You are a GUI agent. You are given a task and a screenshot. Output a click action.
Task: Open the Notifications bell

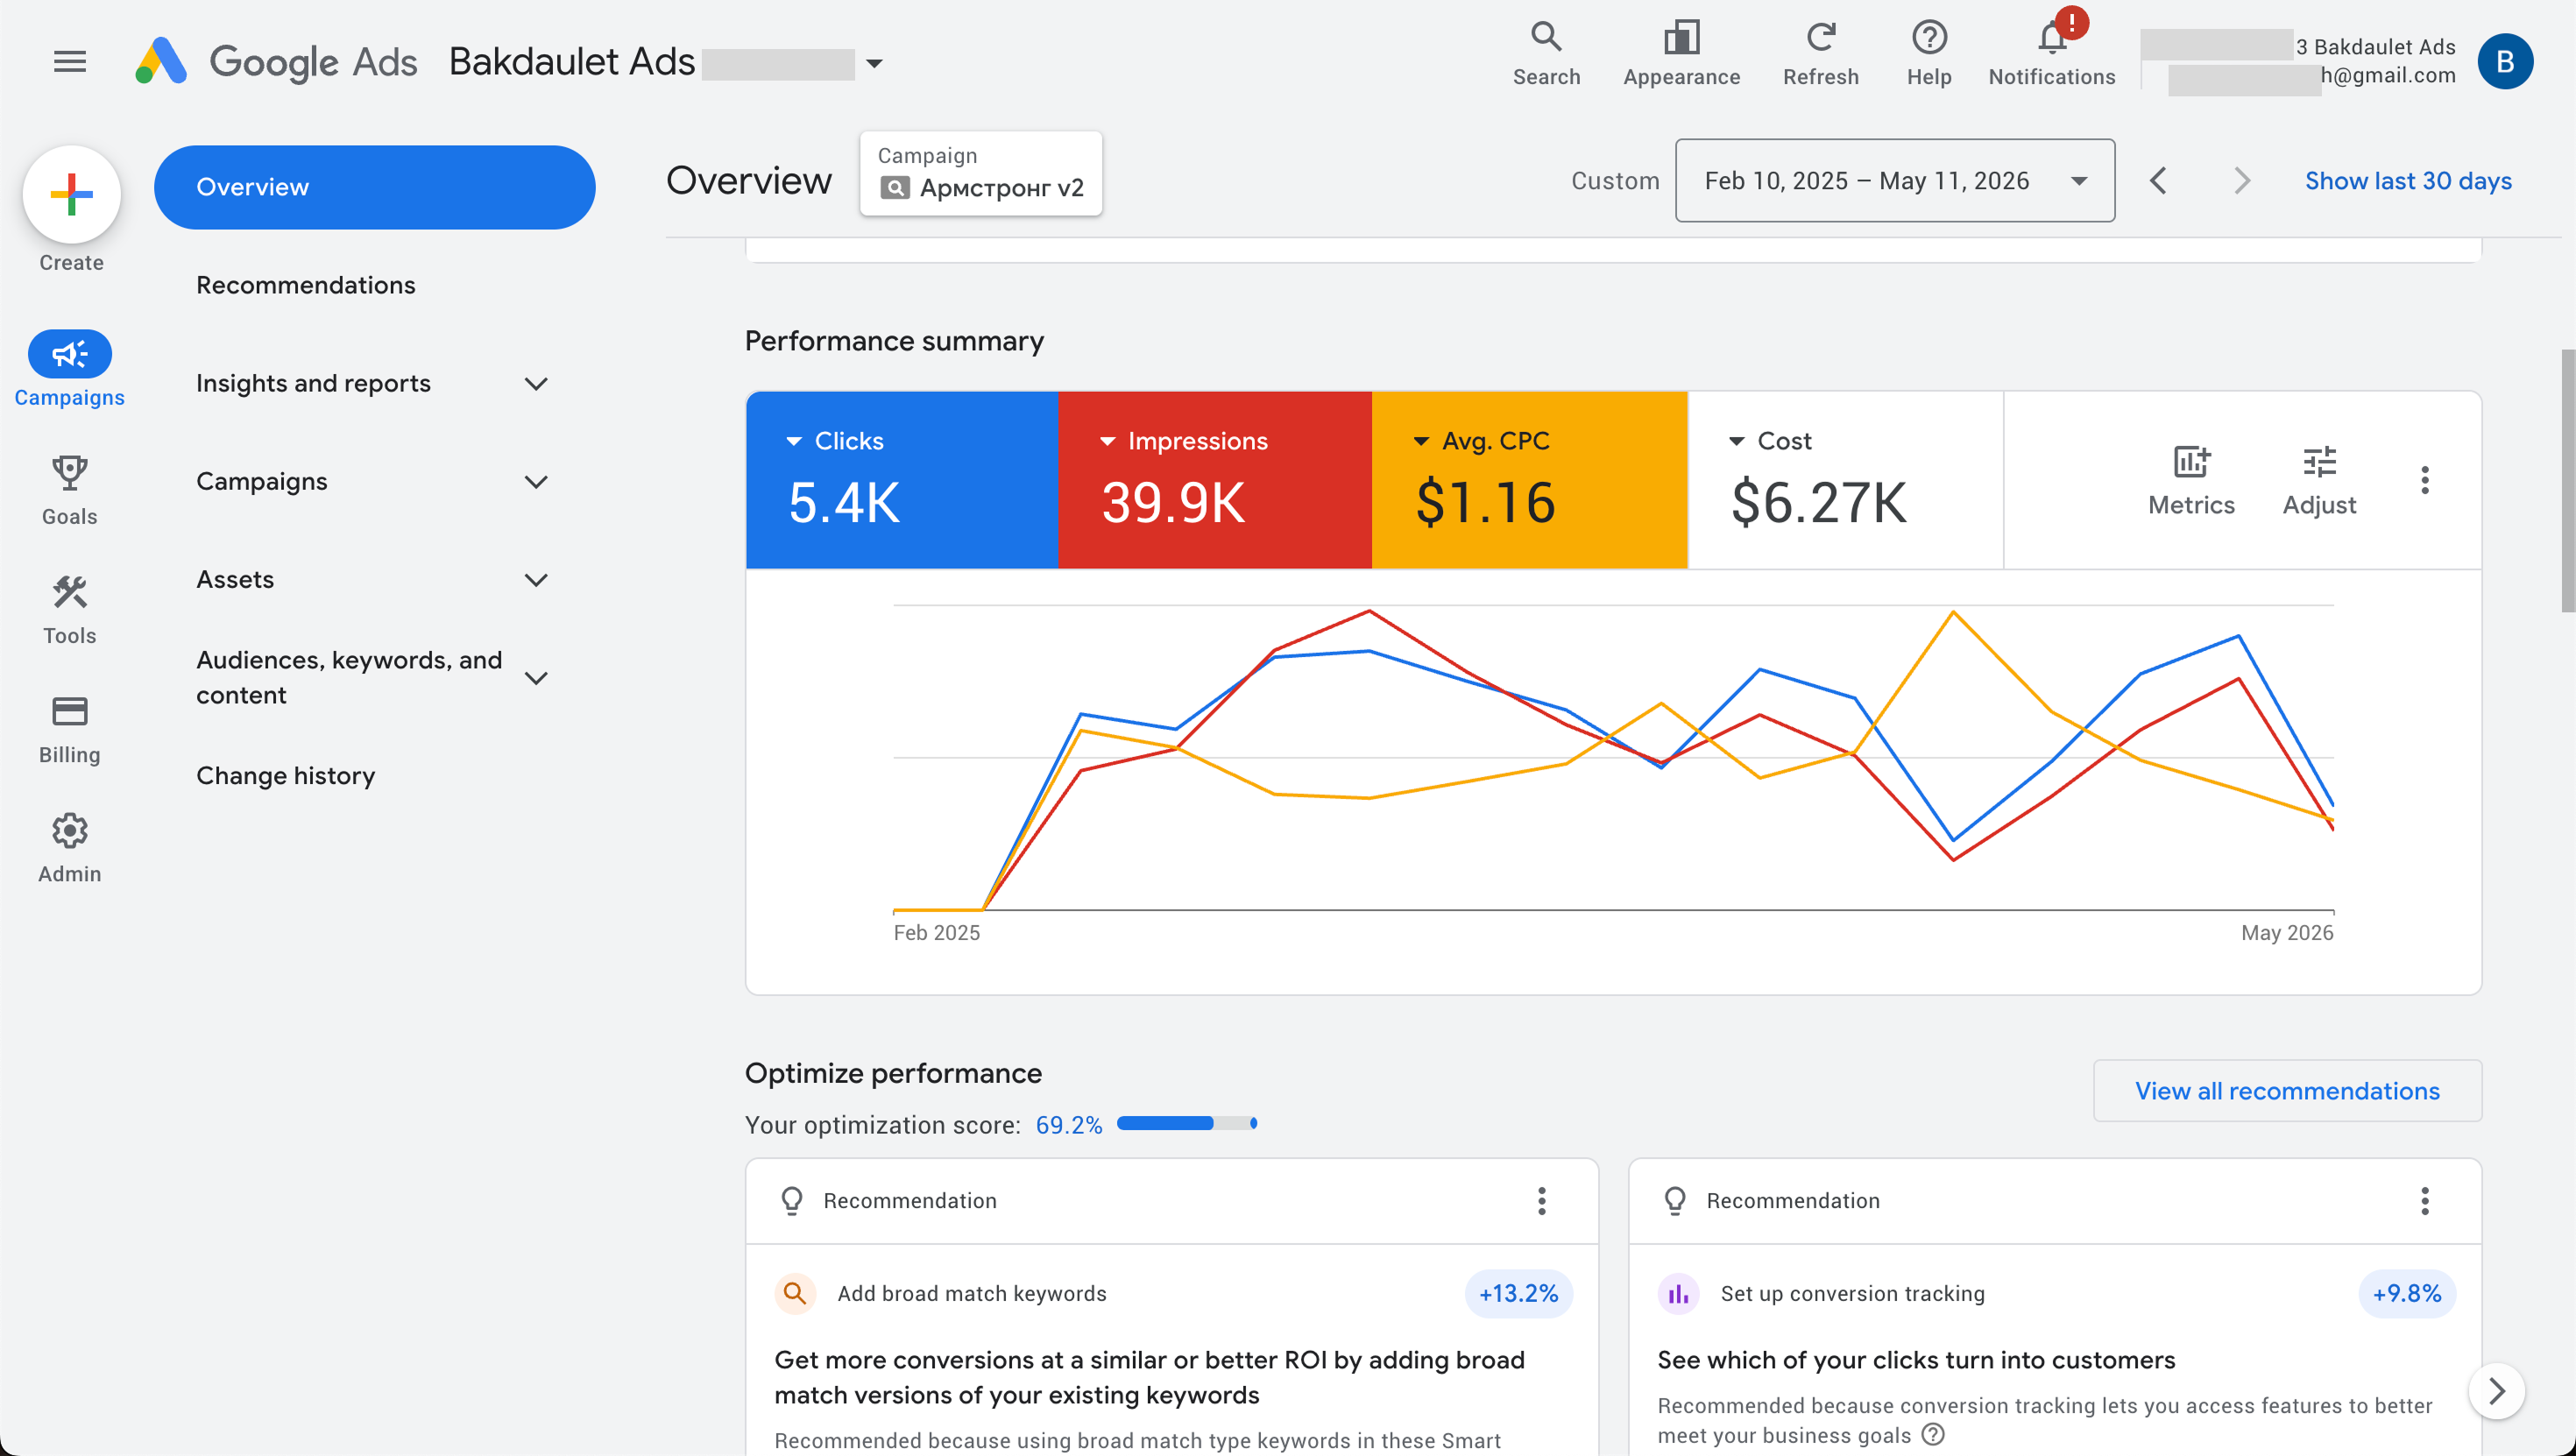coord(2051,54)
